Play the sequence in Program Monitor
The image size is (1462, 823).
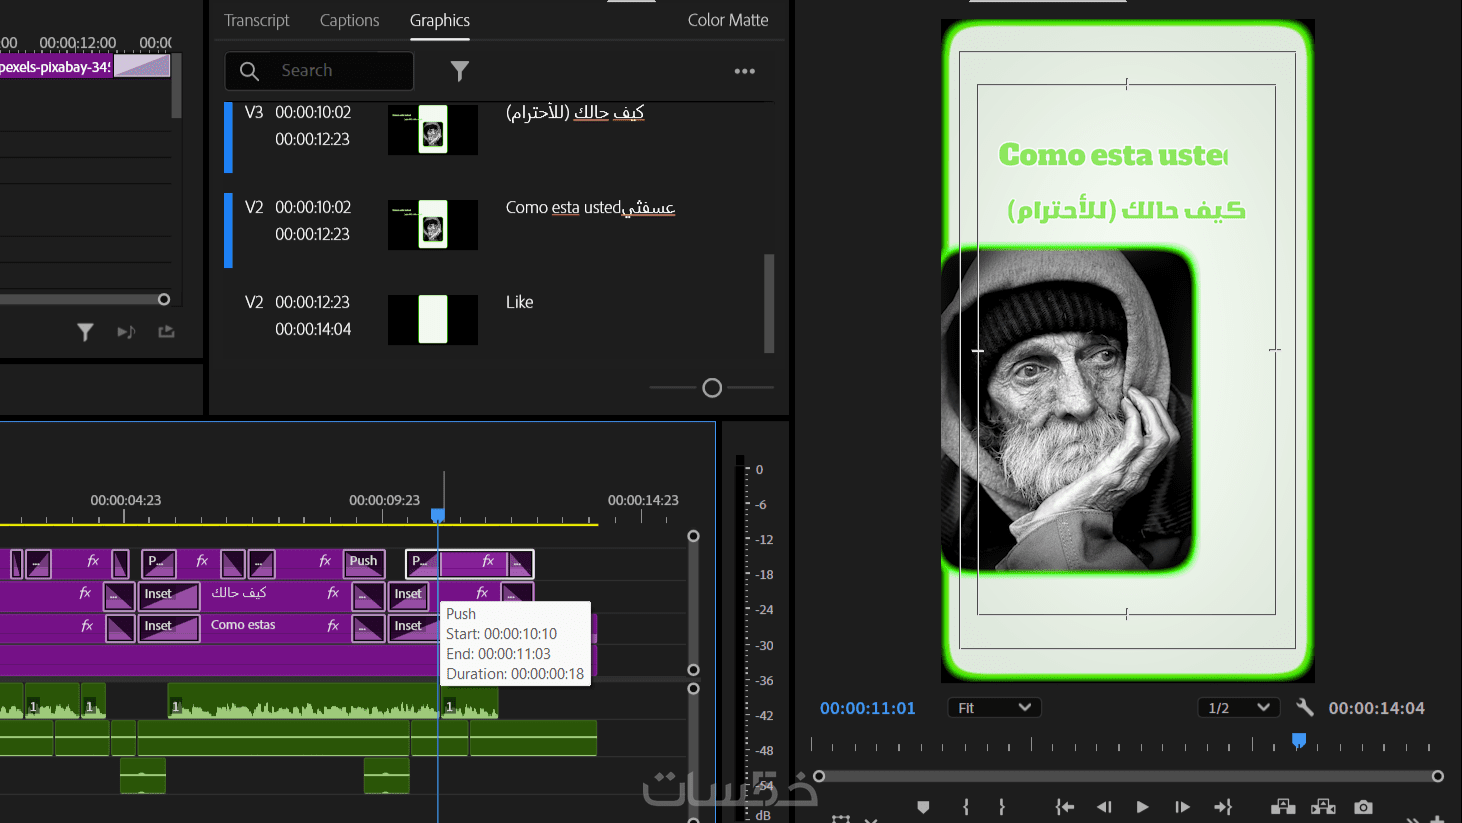tap(1142, 807)
